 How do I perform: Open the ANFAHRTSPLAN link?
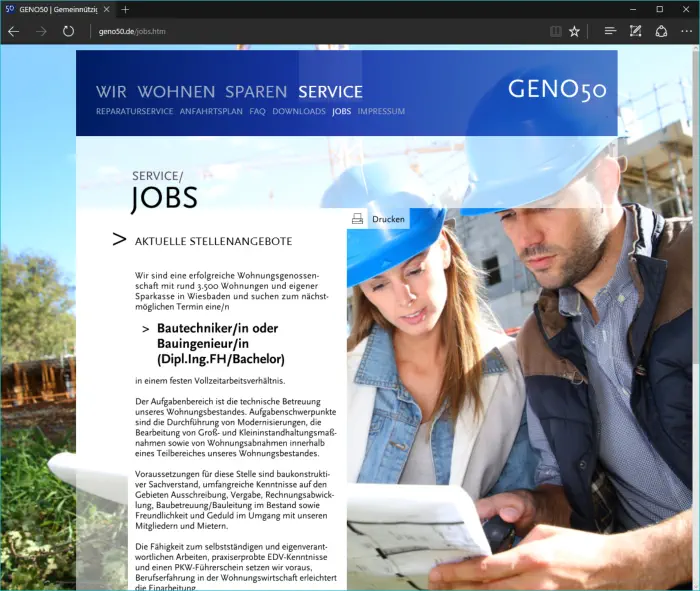point(211,111)
